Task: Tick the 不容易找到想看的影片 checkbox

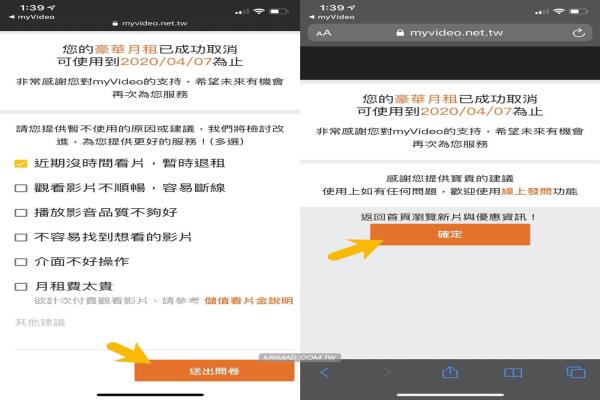Action: (21, 237)
